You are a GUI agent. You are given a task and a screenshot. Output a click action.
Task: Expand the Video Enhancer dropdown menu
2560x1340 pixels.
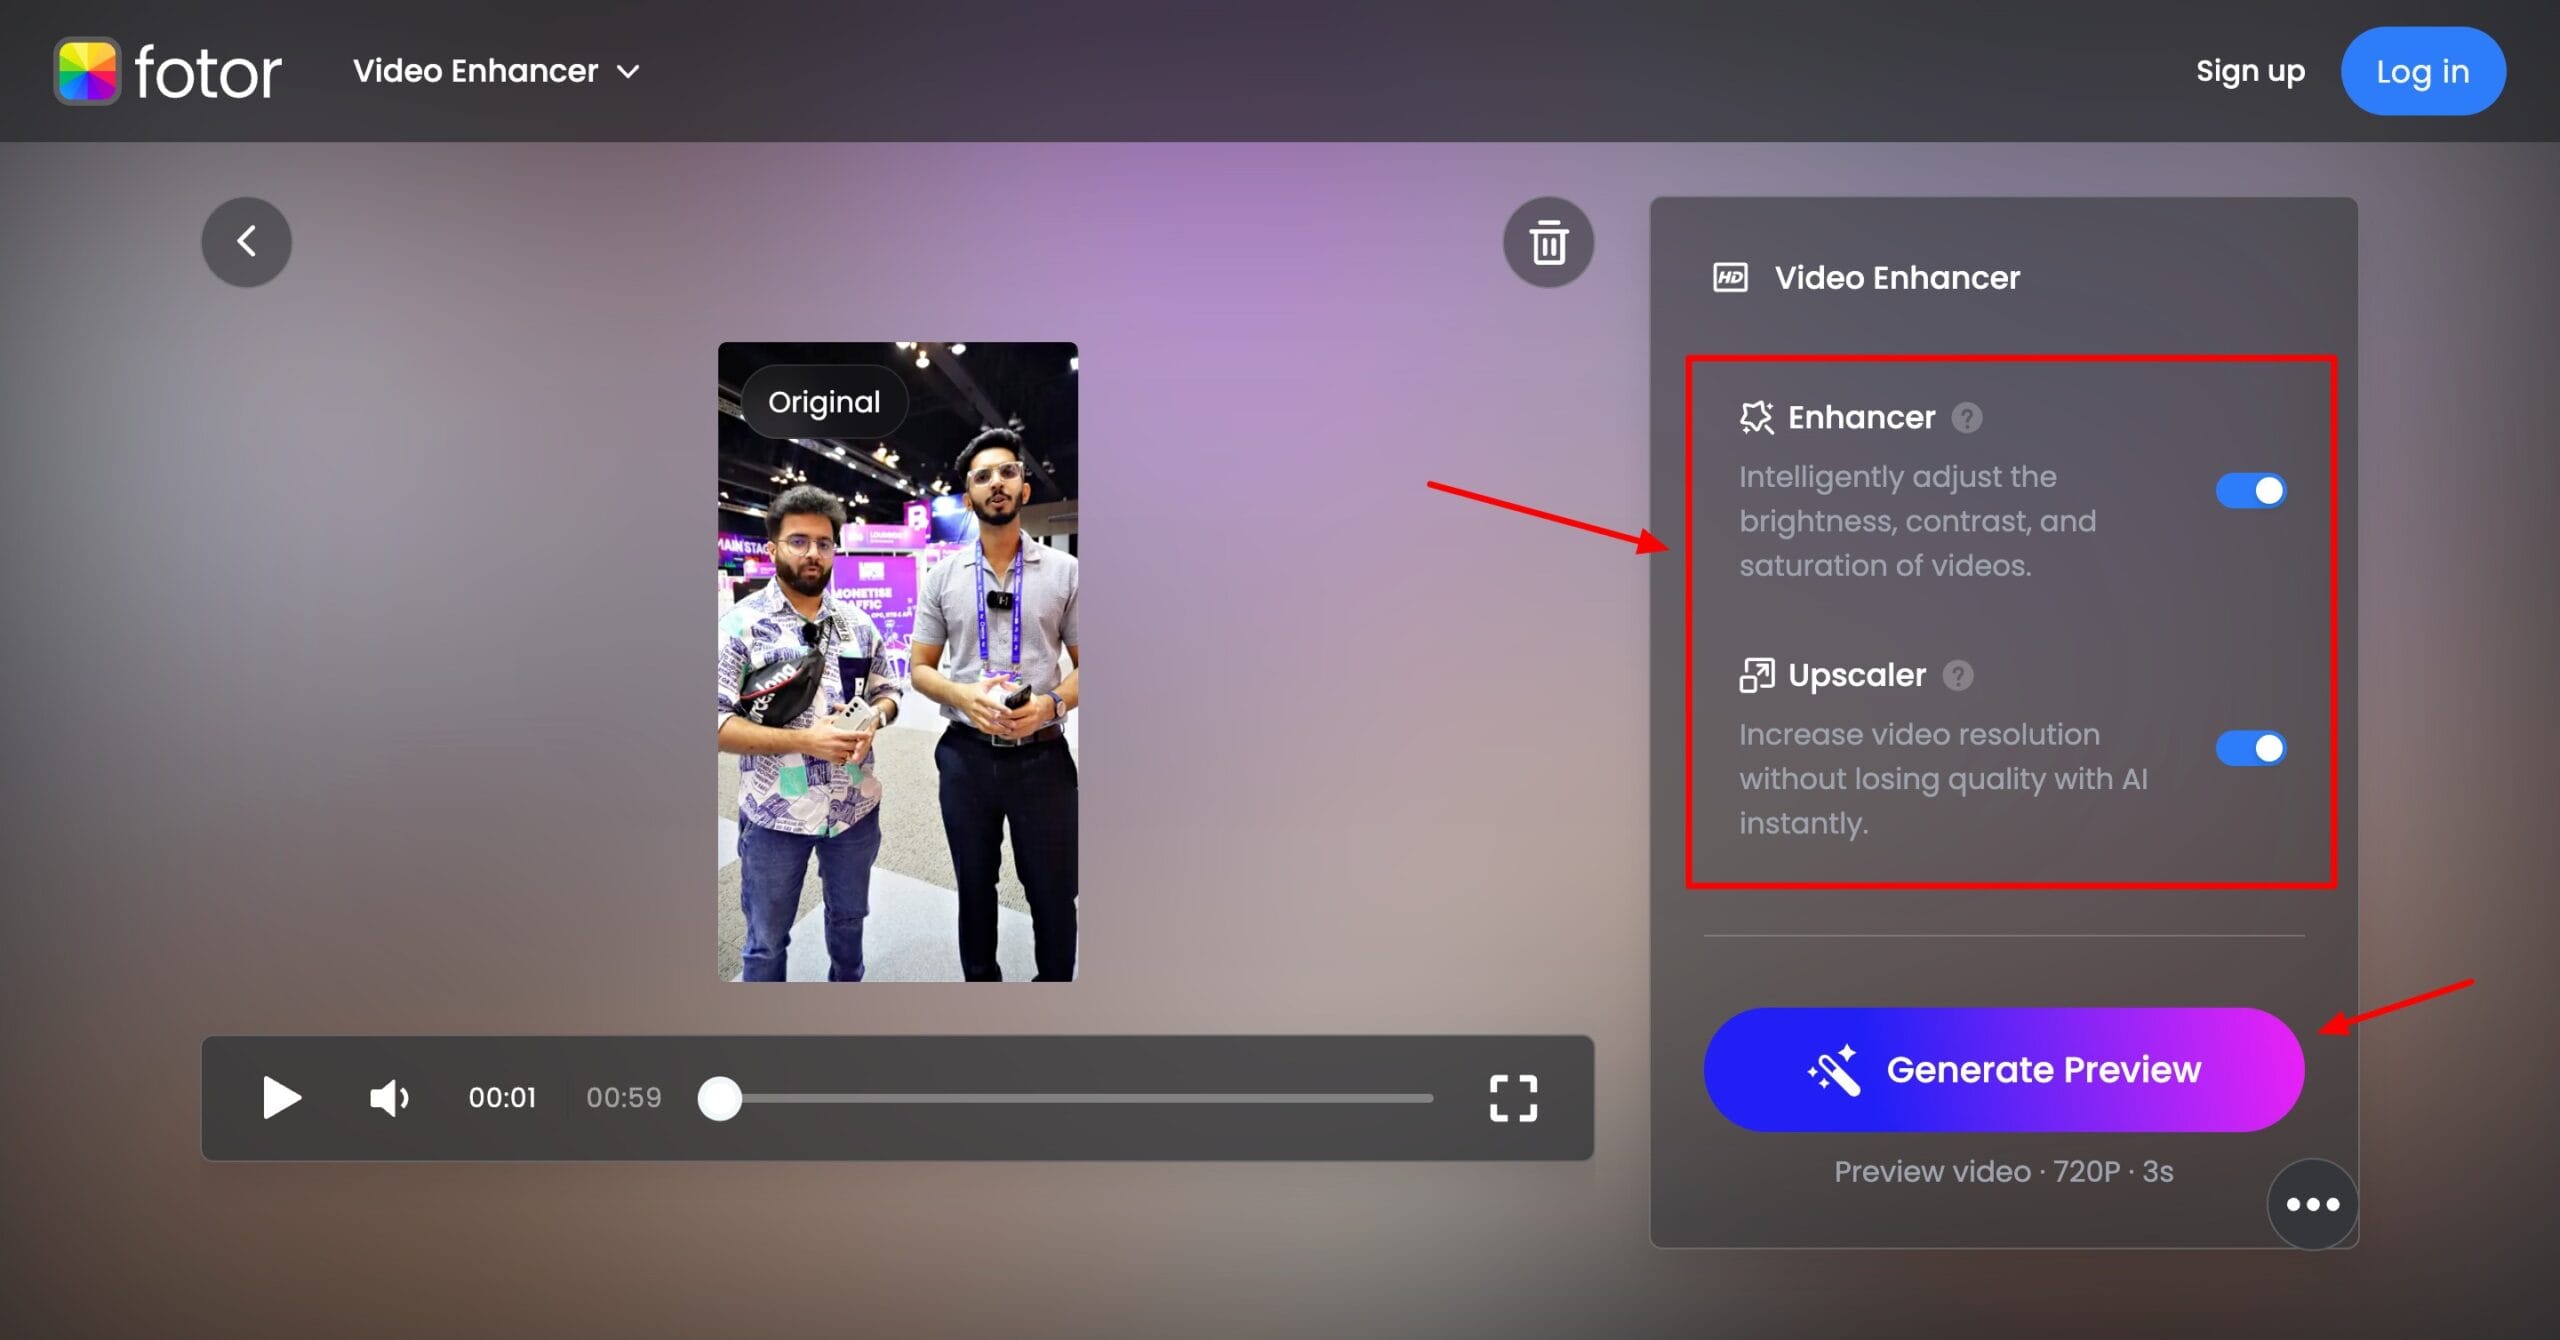click(x=476, y=71)
